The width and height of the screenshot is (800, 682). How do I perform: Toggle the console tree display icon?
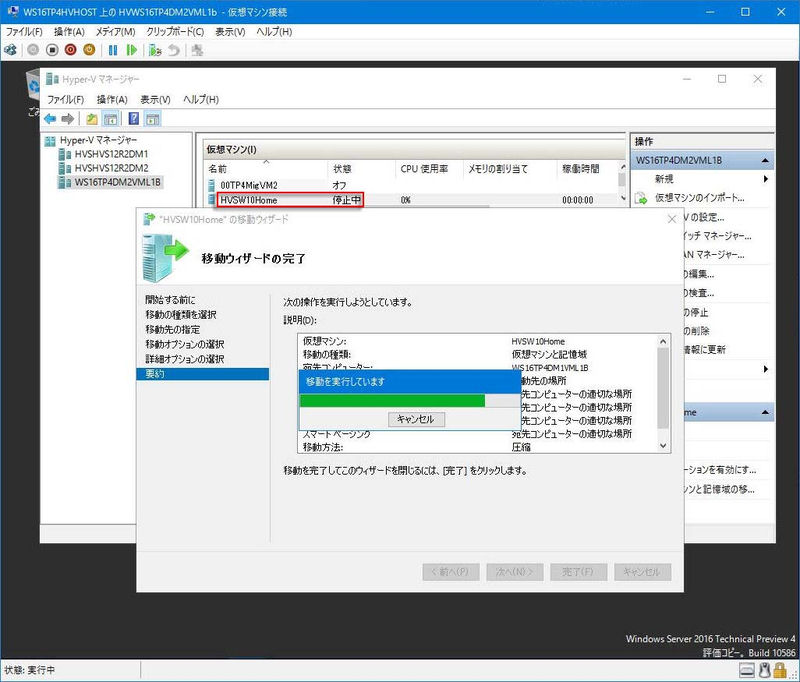coord(110,119)
